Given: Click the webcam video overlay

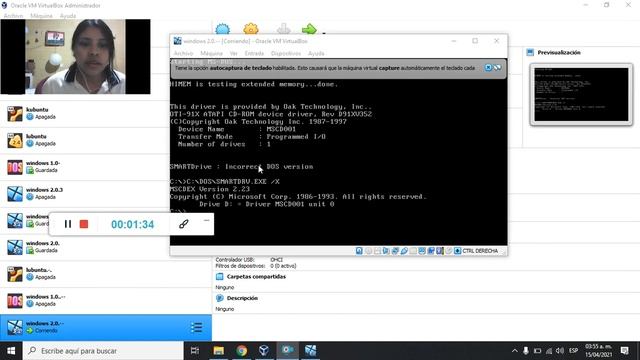Looking at the screenshot, I should (76, 56).
